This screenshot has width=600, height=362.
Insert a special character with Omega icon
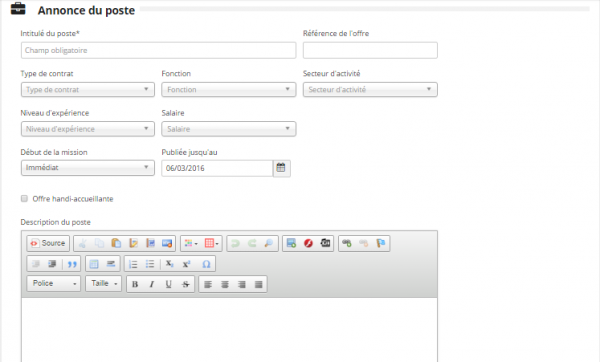coord(206,264)
